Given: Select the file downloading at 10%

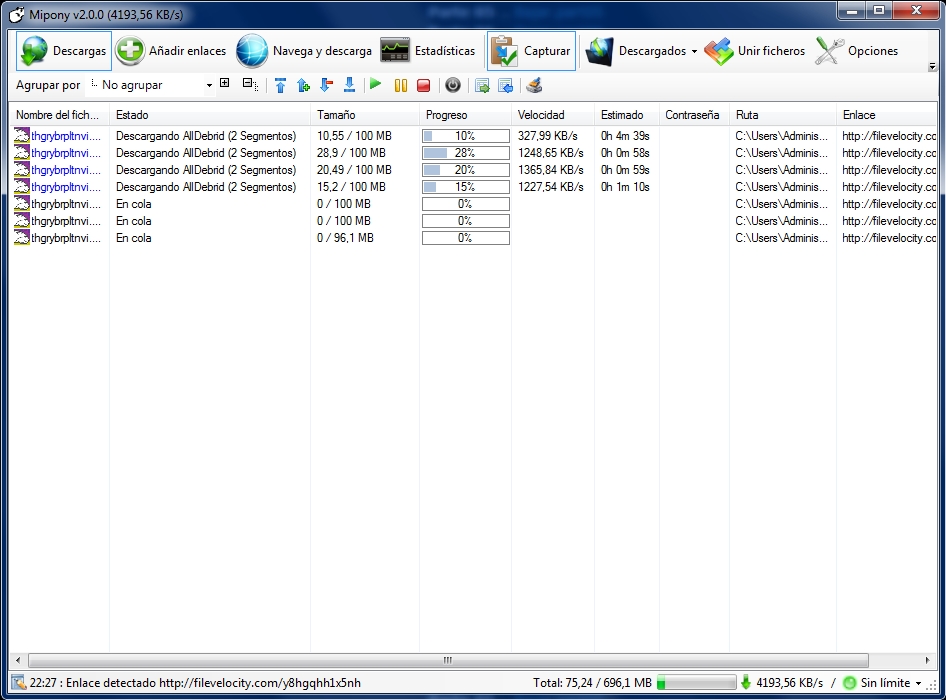Looking at the screenshot, I should click(x=66, y=136).
